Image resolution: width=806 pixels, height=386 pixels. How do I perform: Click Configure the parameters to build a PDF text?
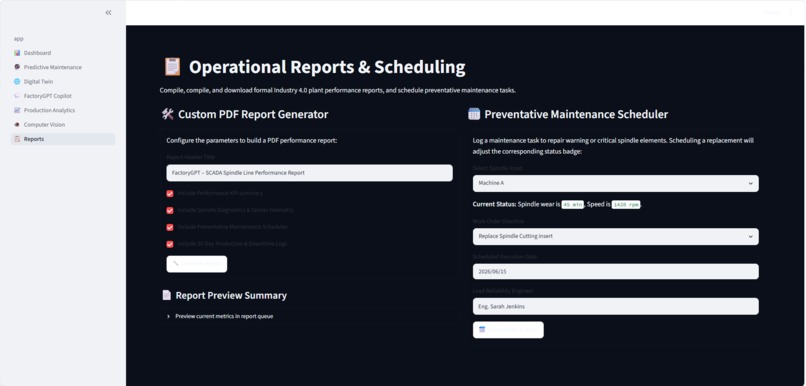[251, 140]
